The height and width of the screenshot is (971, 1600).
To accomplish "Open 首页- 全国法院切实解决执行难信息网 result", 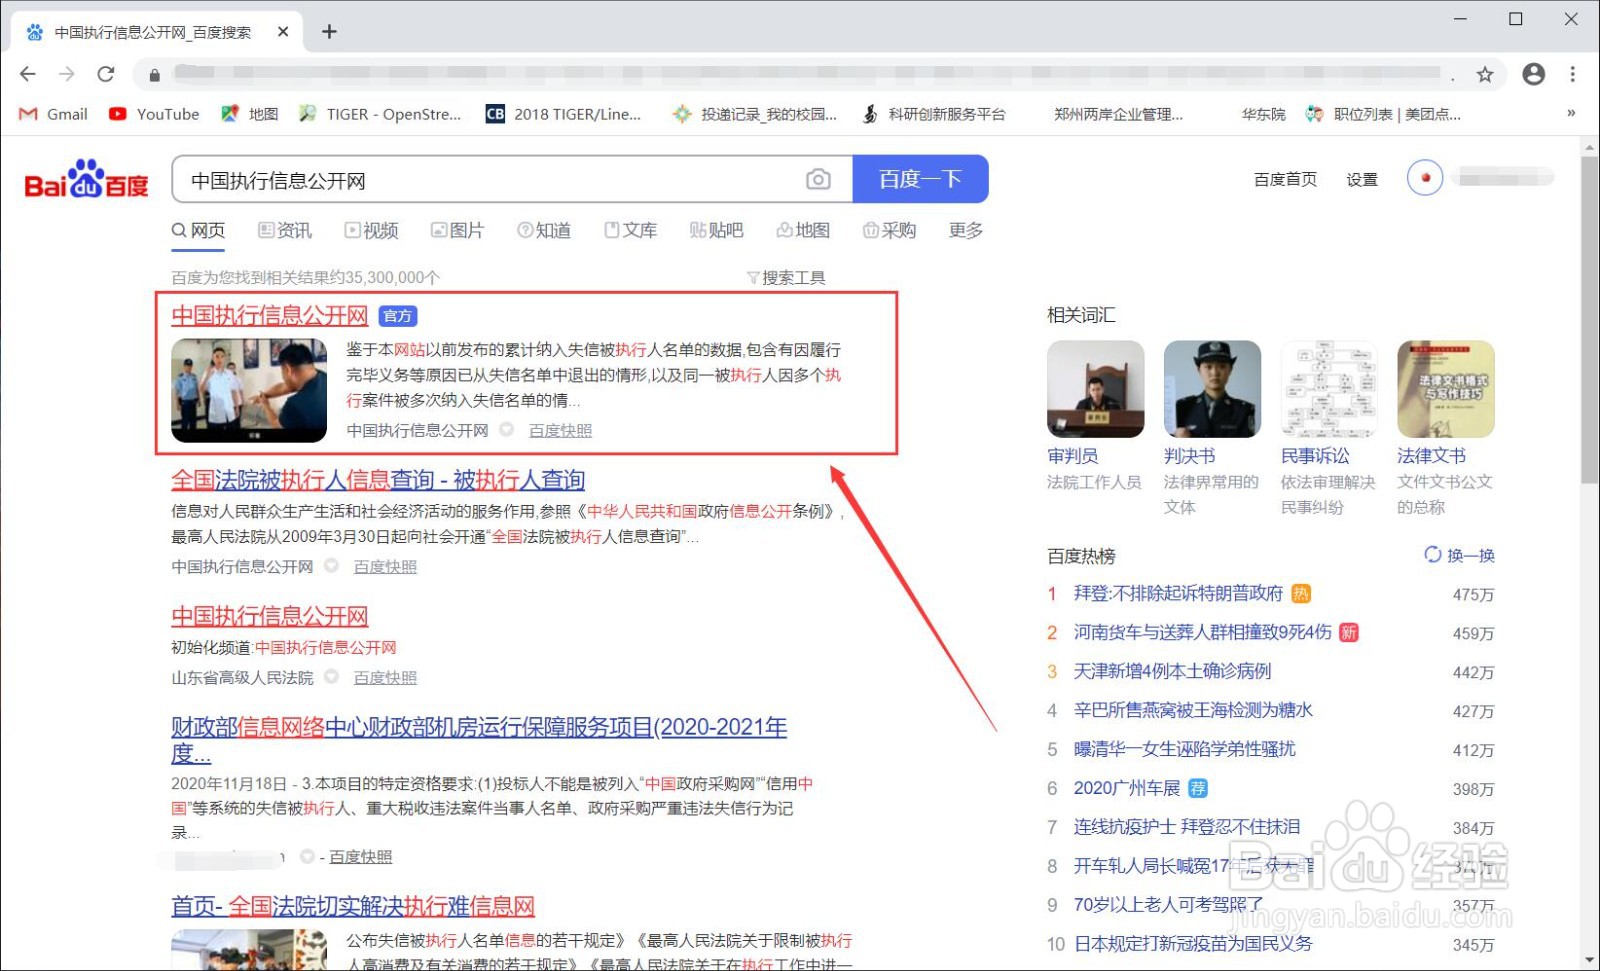I will 353,906.
